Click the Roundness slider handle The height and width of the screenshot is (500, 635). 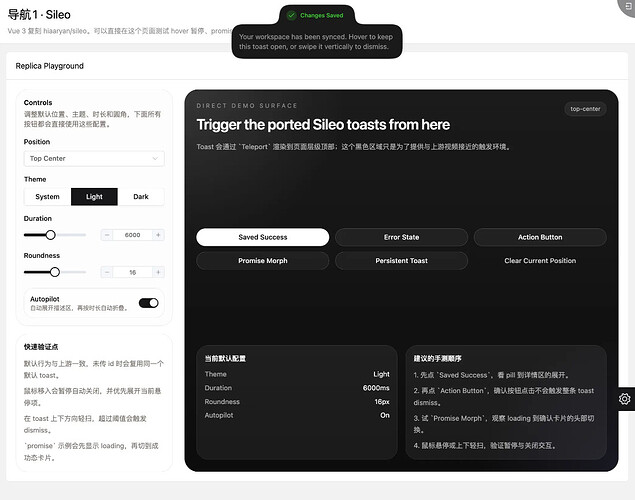click(55, 272)
